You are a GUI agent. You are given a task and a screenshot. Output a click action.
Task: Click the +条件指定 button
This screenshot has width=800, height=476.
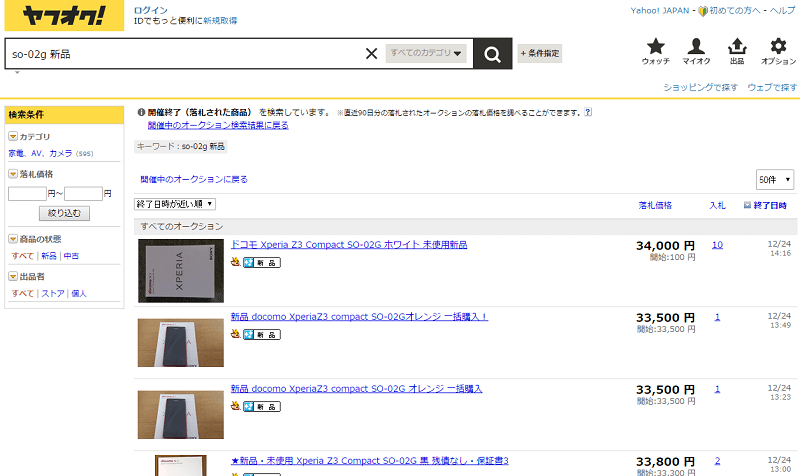point(540,53)
